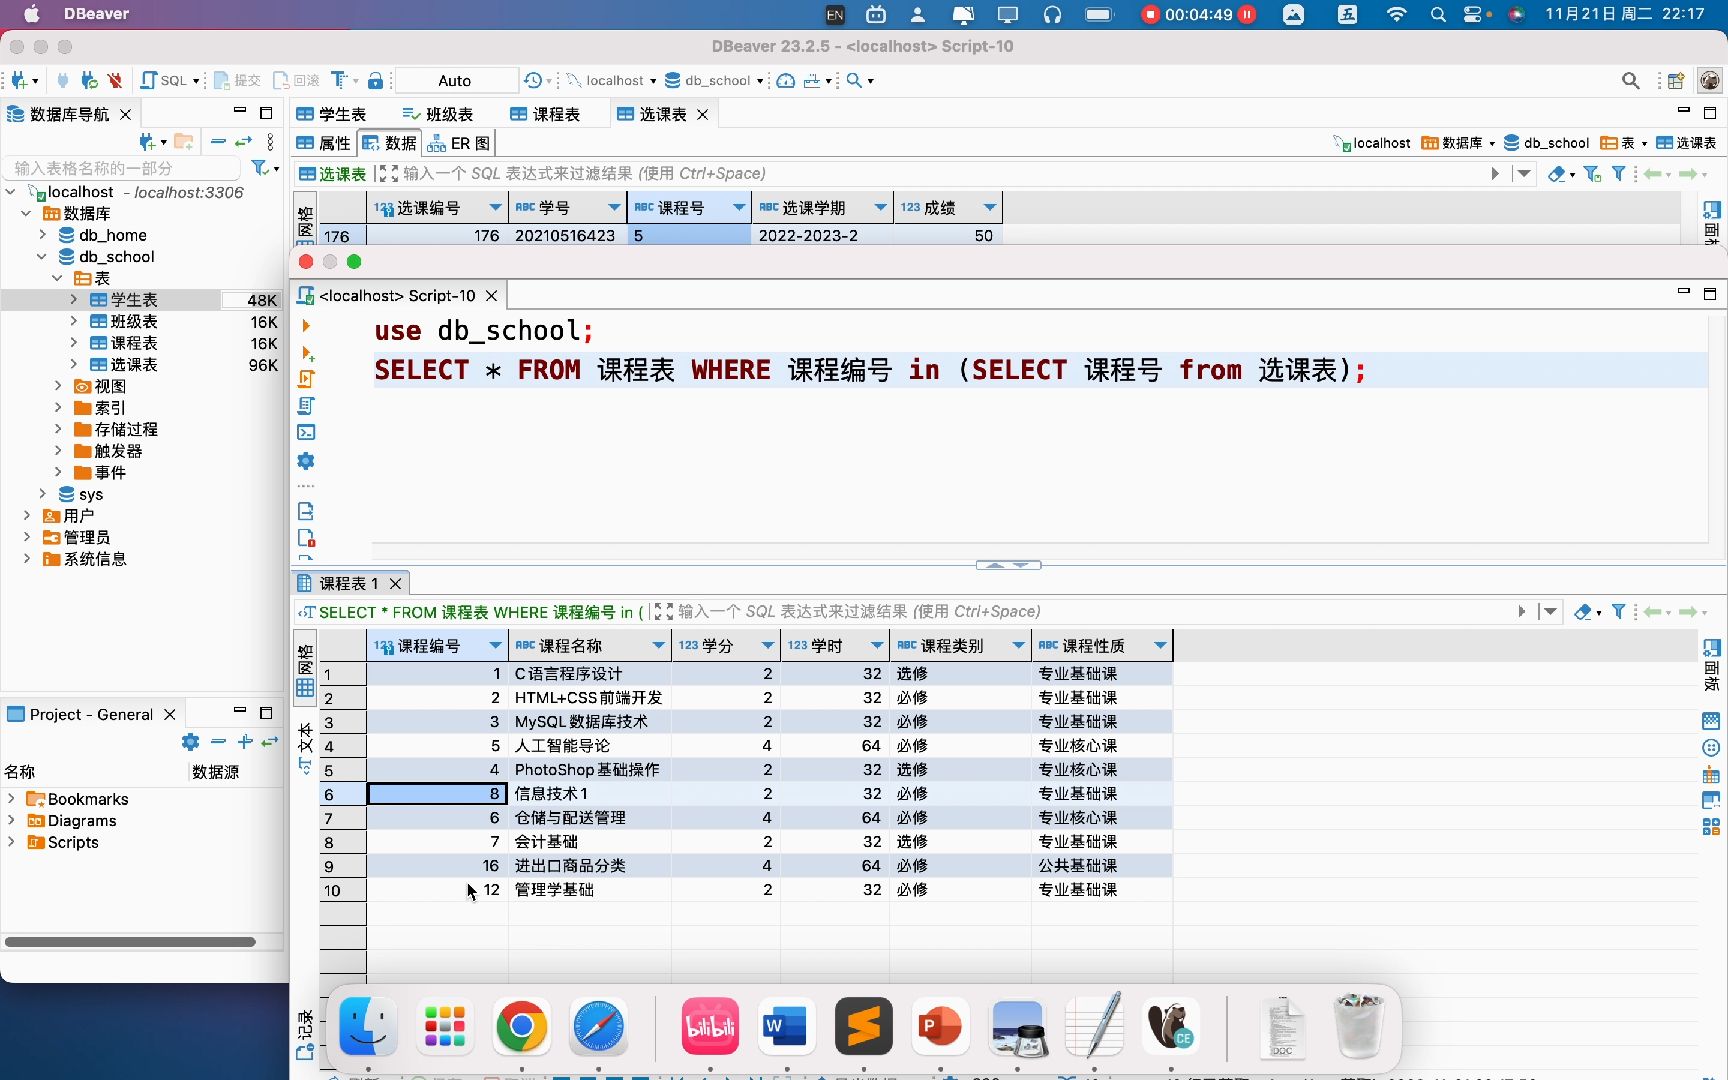Run the SQL statement with the Execute button
This screenshot has width=1728, height=1080.
coord(305,325)
